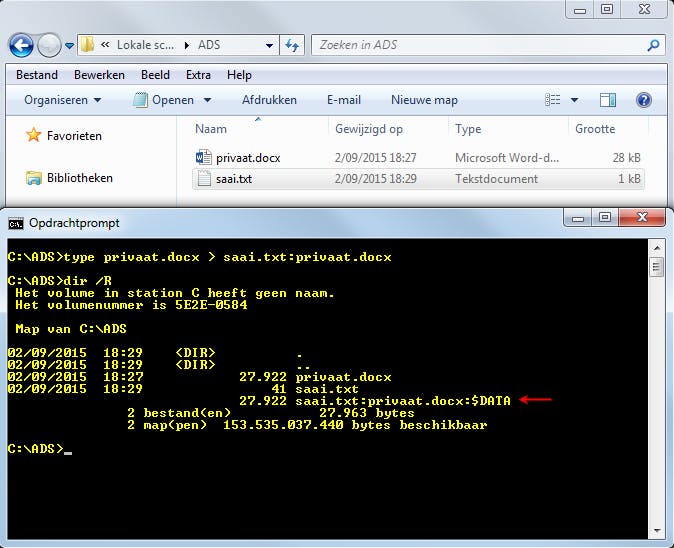The image size is (674, 548).
Task: Toggle the preview pane icon
Action: pos(608,100)
